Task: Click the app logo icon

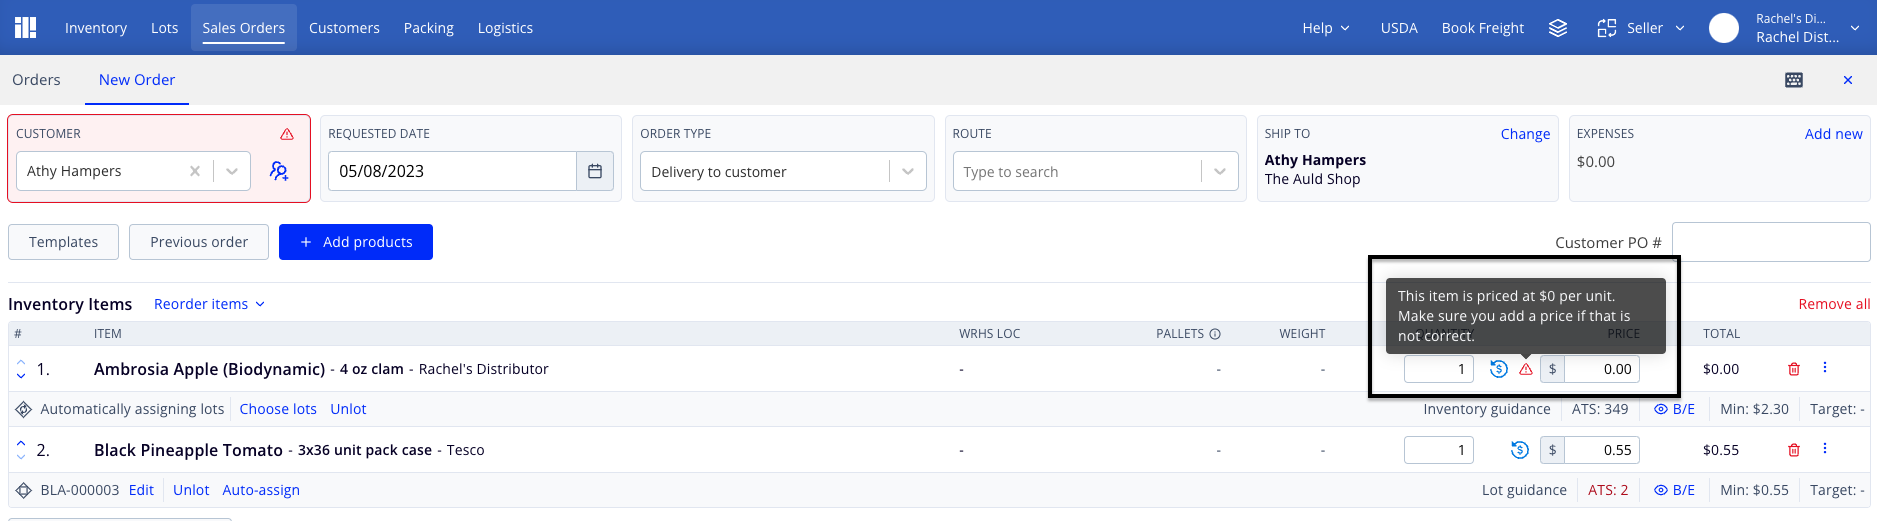Action: coord(26,28)
